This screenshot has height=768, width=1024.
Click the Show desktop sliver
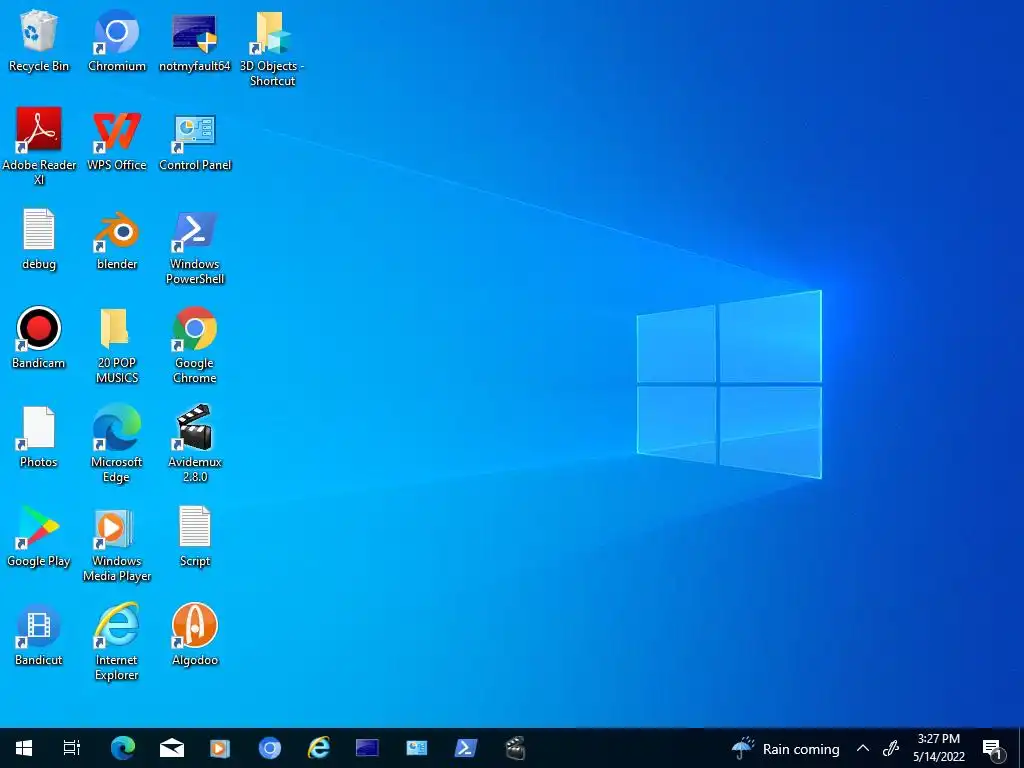1020,748
